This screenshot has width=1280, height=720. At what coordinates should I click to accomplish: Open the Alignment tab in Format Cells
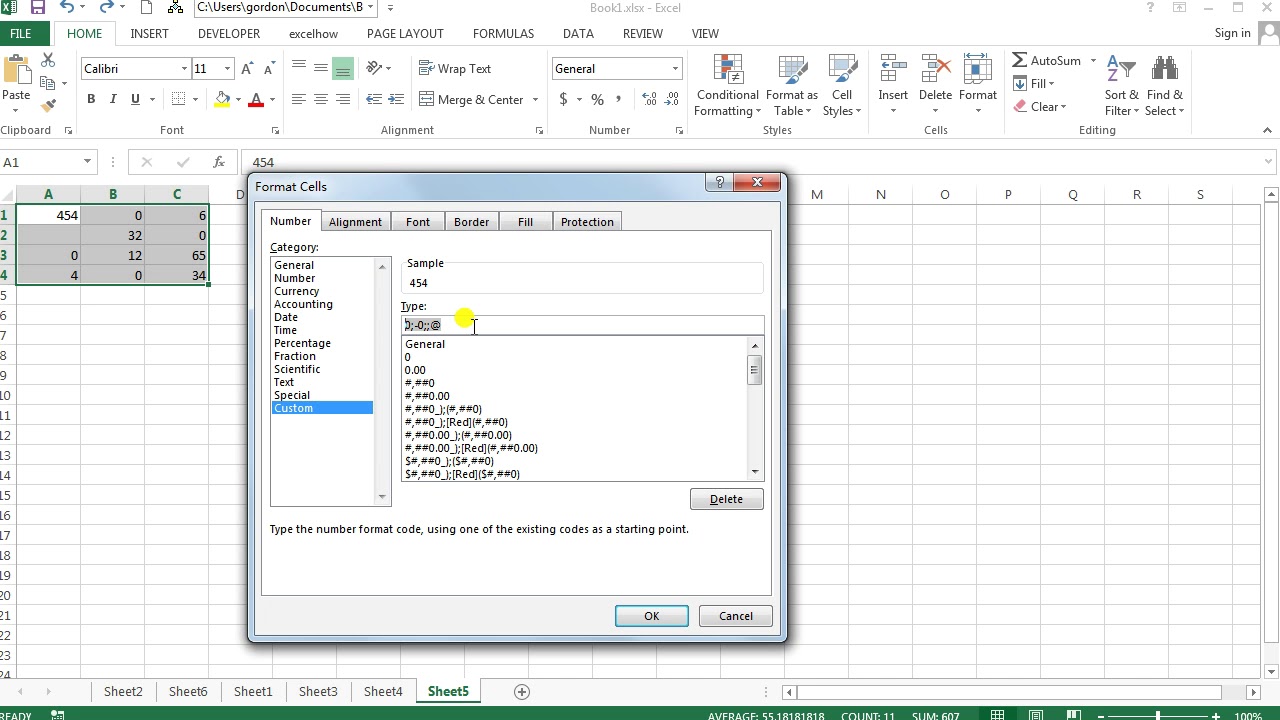(355, 222)
